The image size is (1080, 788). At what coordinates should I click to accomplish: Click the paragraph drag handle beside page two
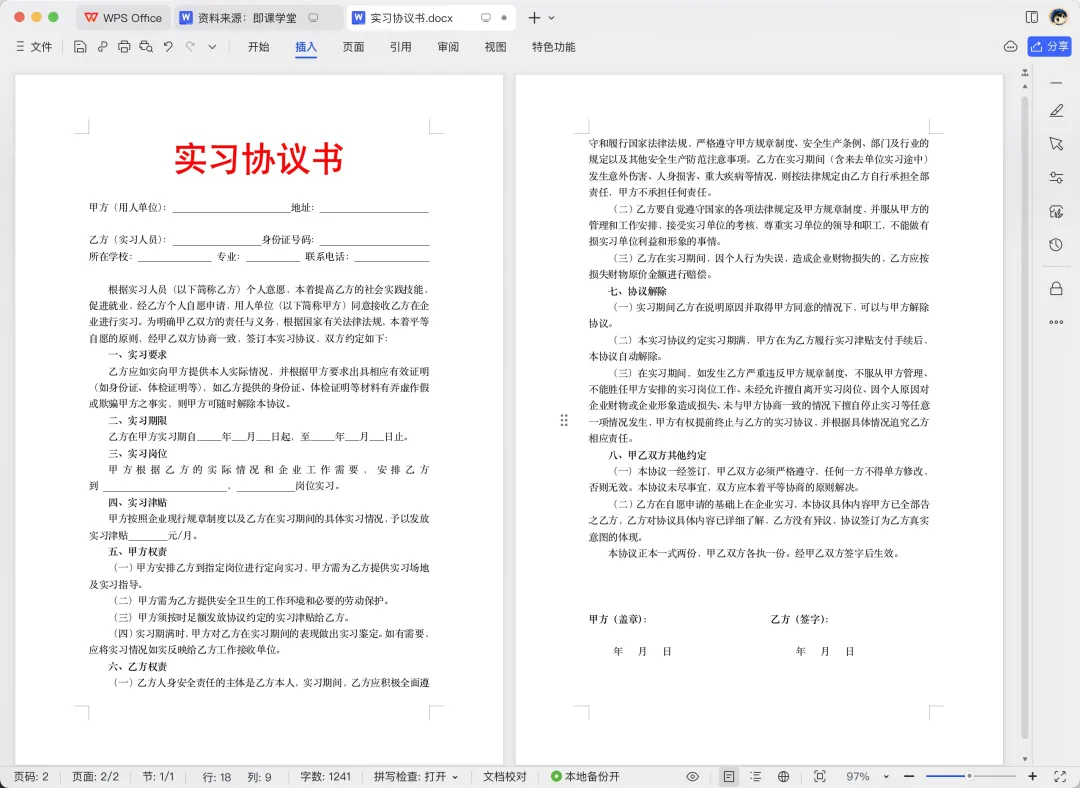[564, 420]
